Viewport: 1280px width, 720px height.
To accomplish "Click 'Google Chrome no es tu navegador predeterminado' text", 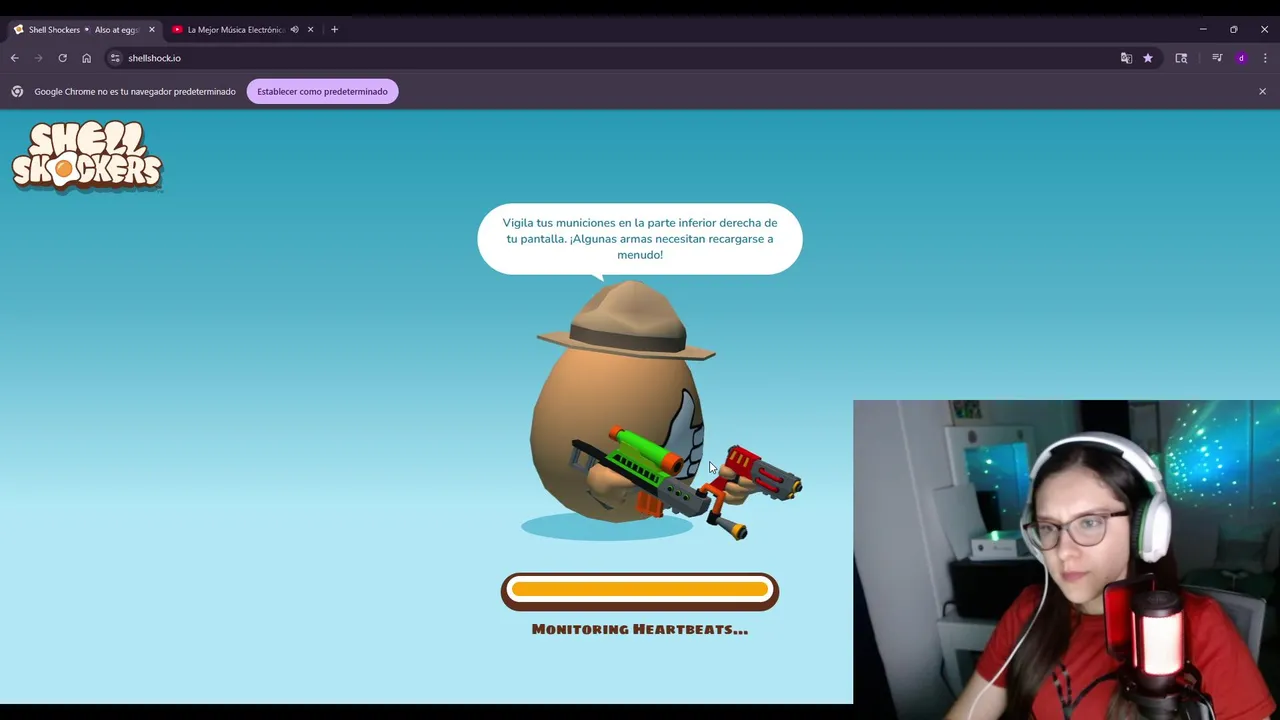I will tap(135, 92).
